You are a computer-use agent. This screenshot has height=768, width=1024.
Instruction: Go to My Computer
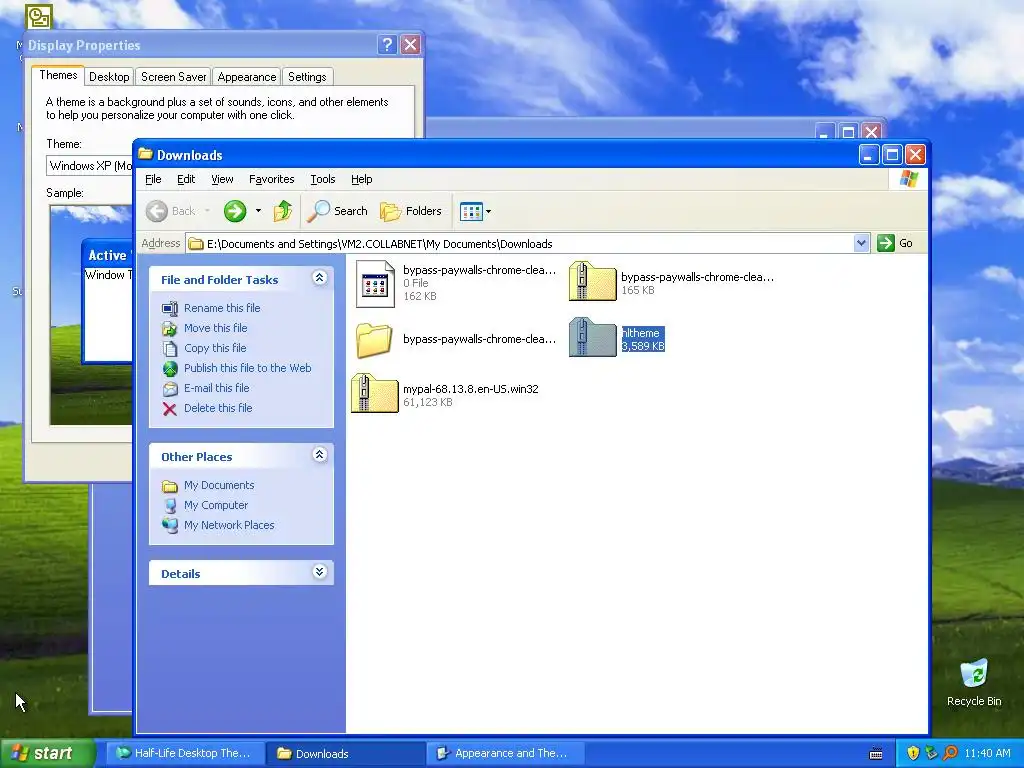tap(216, 505)
